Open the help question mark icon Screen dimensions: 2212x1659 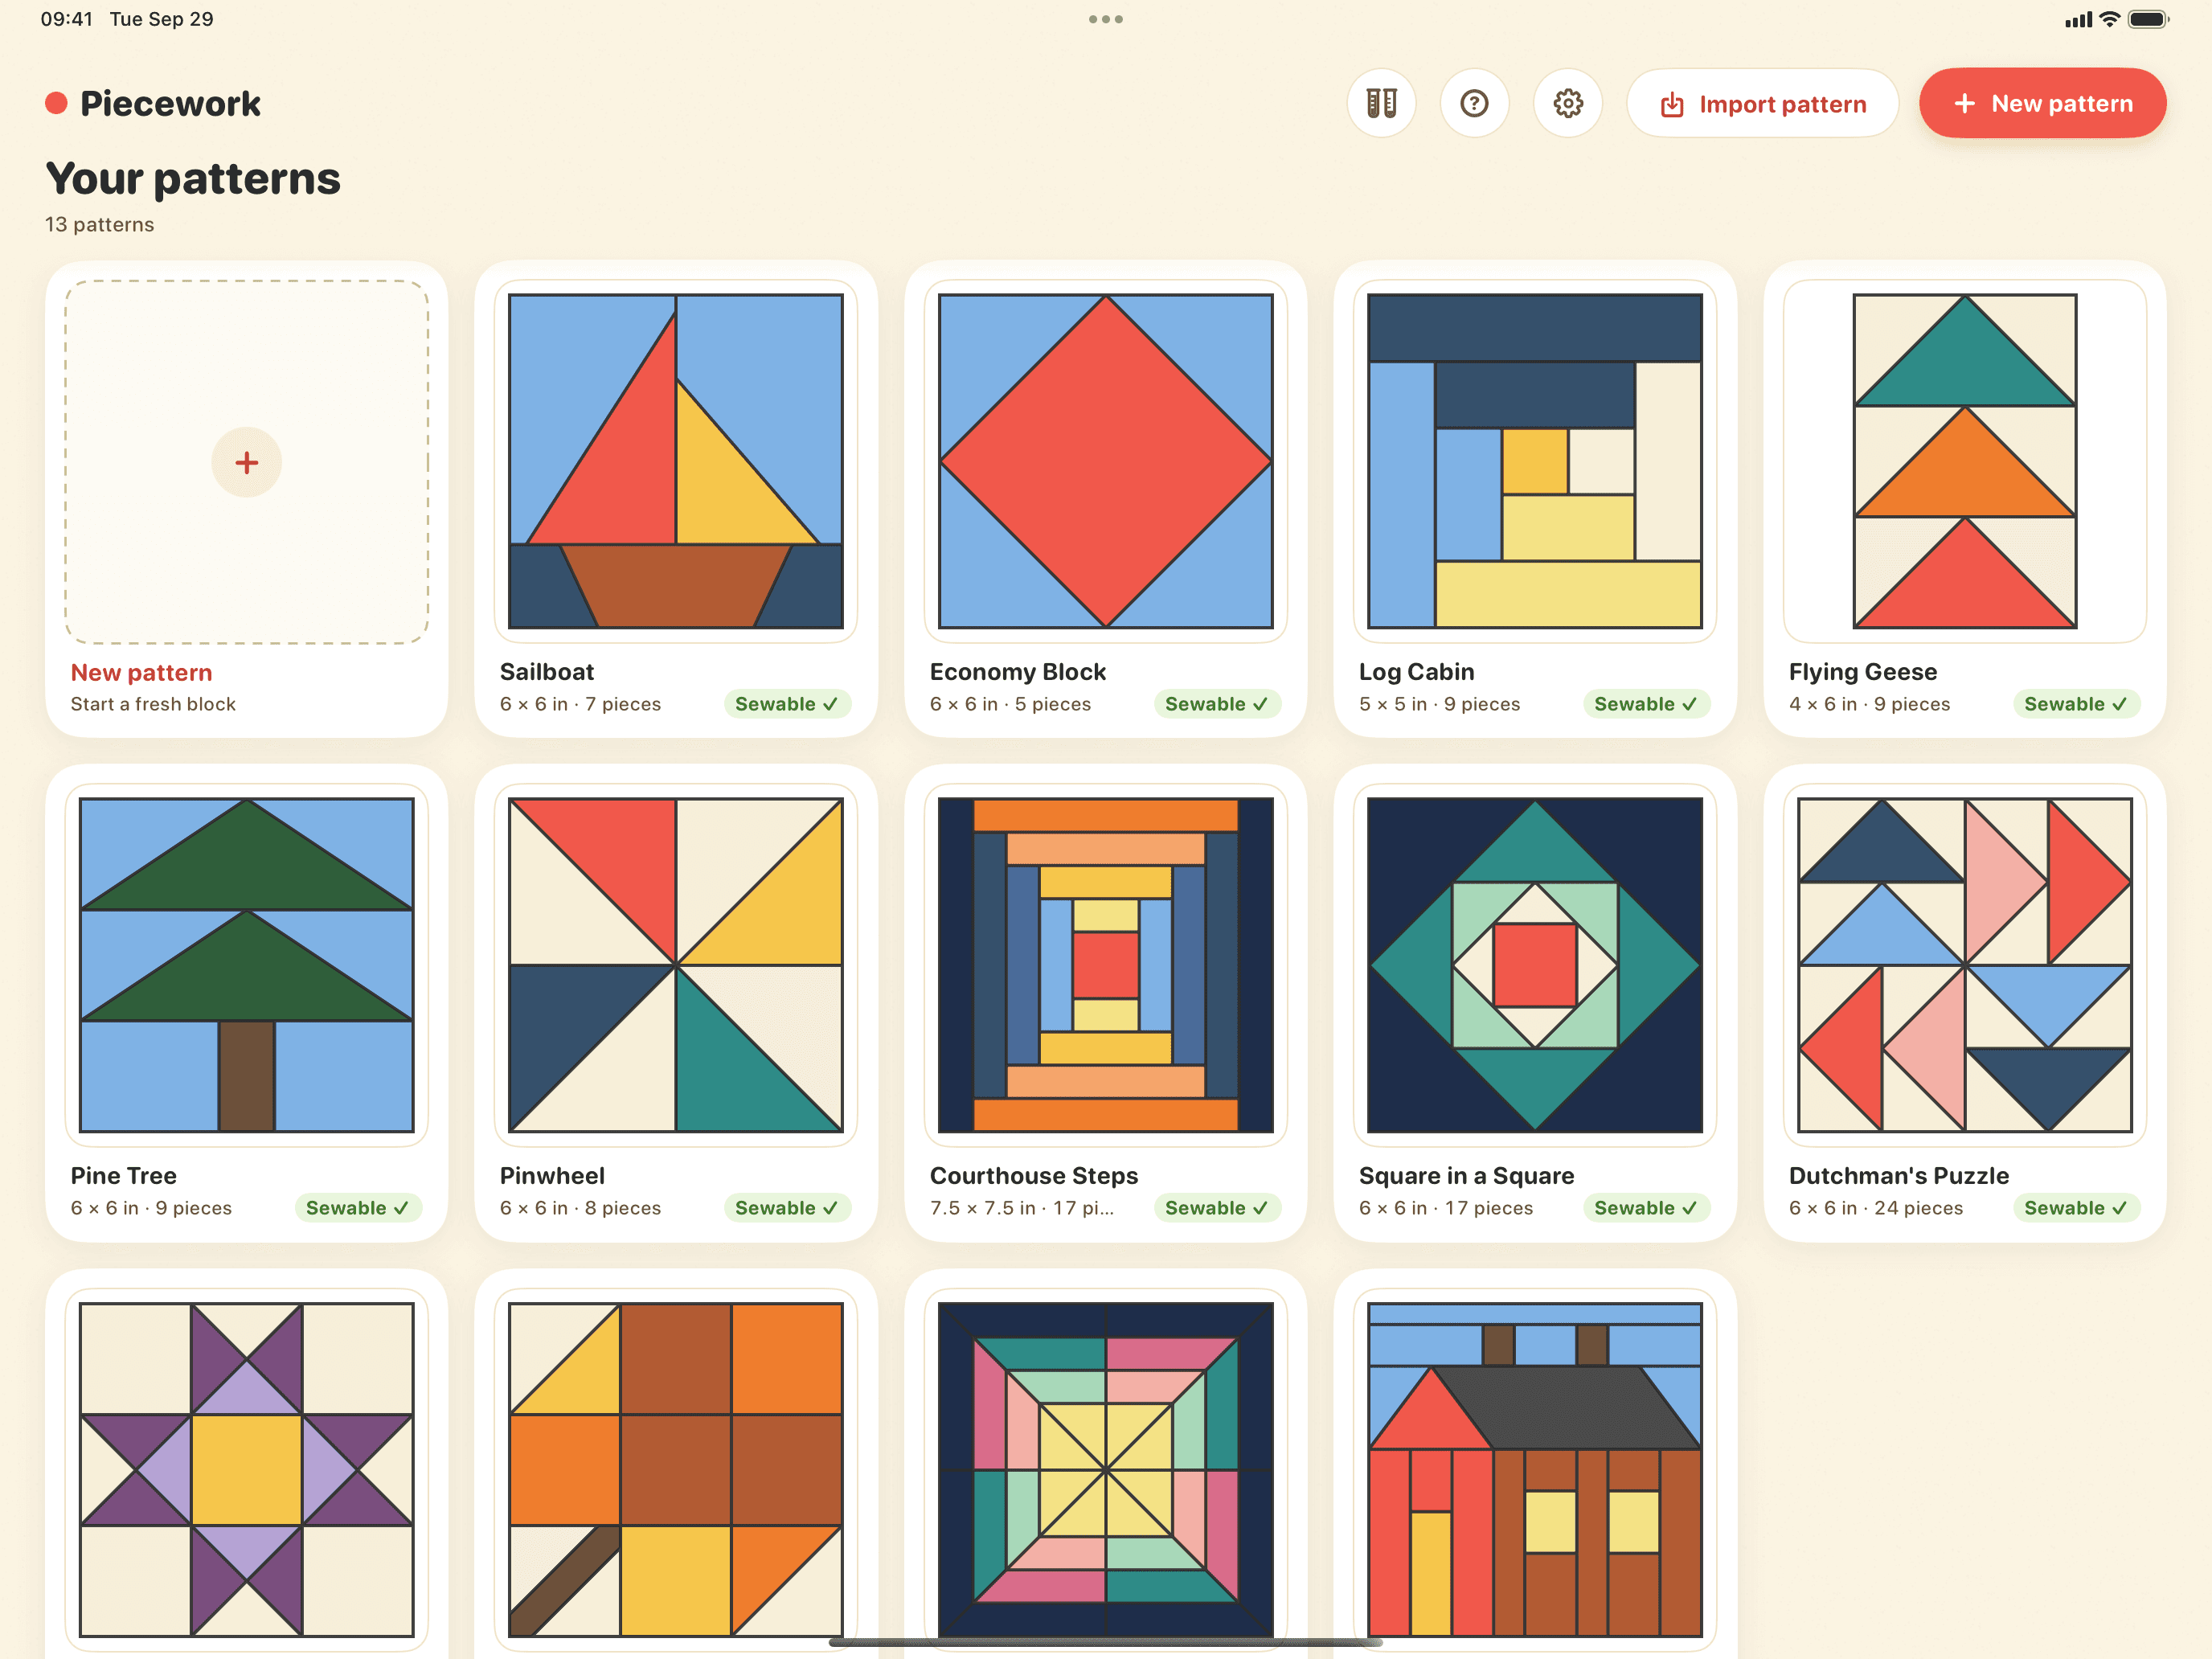click(x=1474, y=103)
